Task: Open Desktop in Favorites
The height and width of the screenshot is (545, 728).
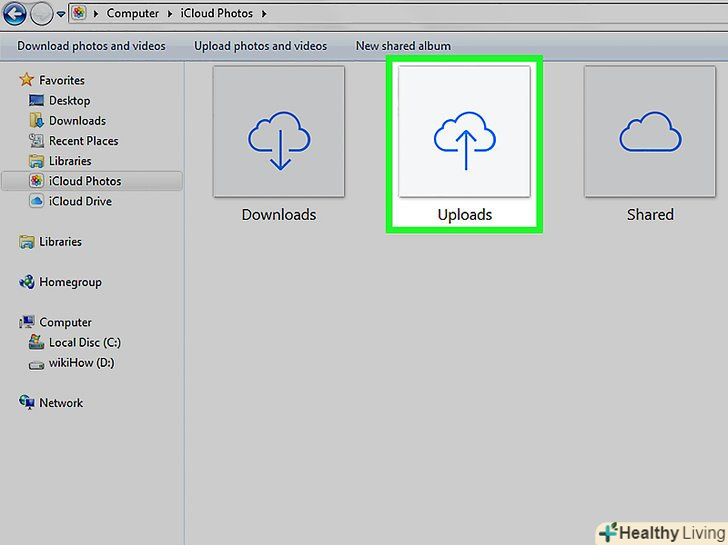Action: (x=70, y=101)
